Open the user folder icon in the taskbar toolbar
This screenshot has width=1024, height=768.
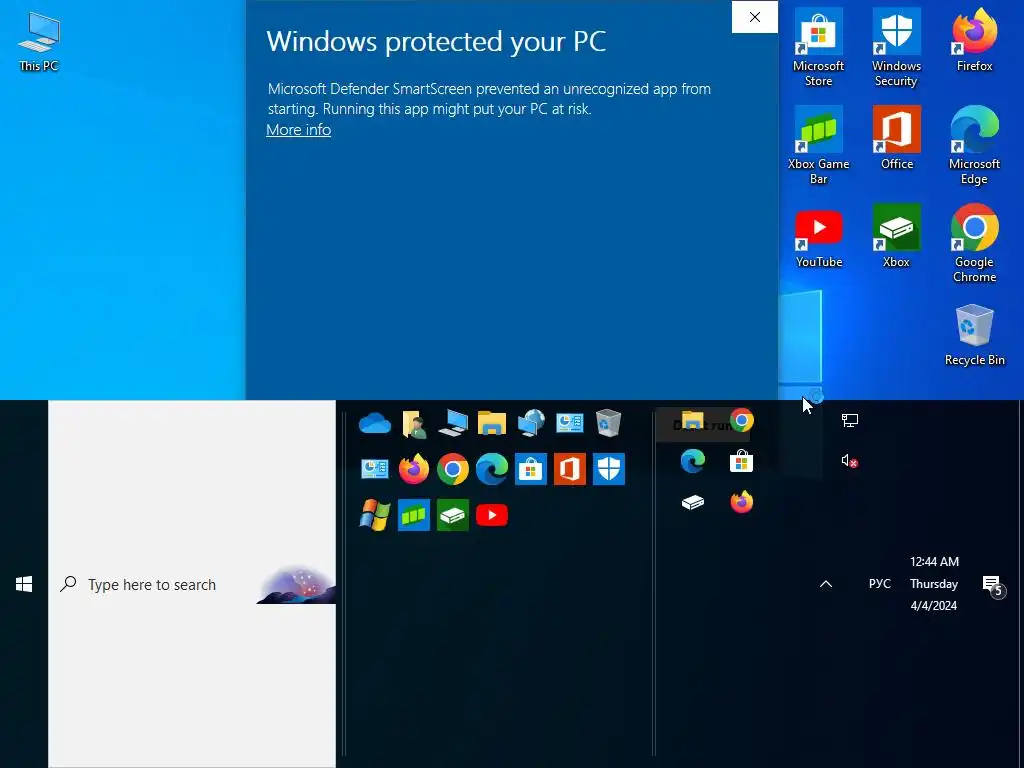(x=414, y=423)
